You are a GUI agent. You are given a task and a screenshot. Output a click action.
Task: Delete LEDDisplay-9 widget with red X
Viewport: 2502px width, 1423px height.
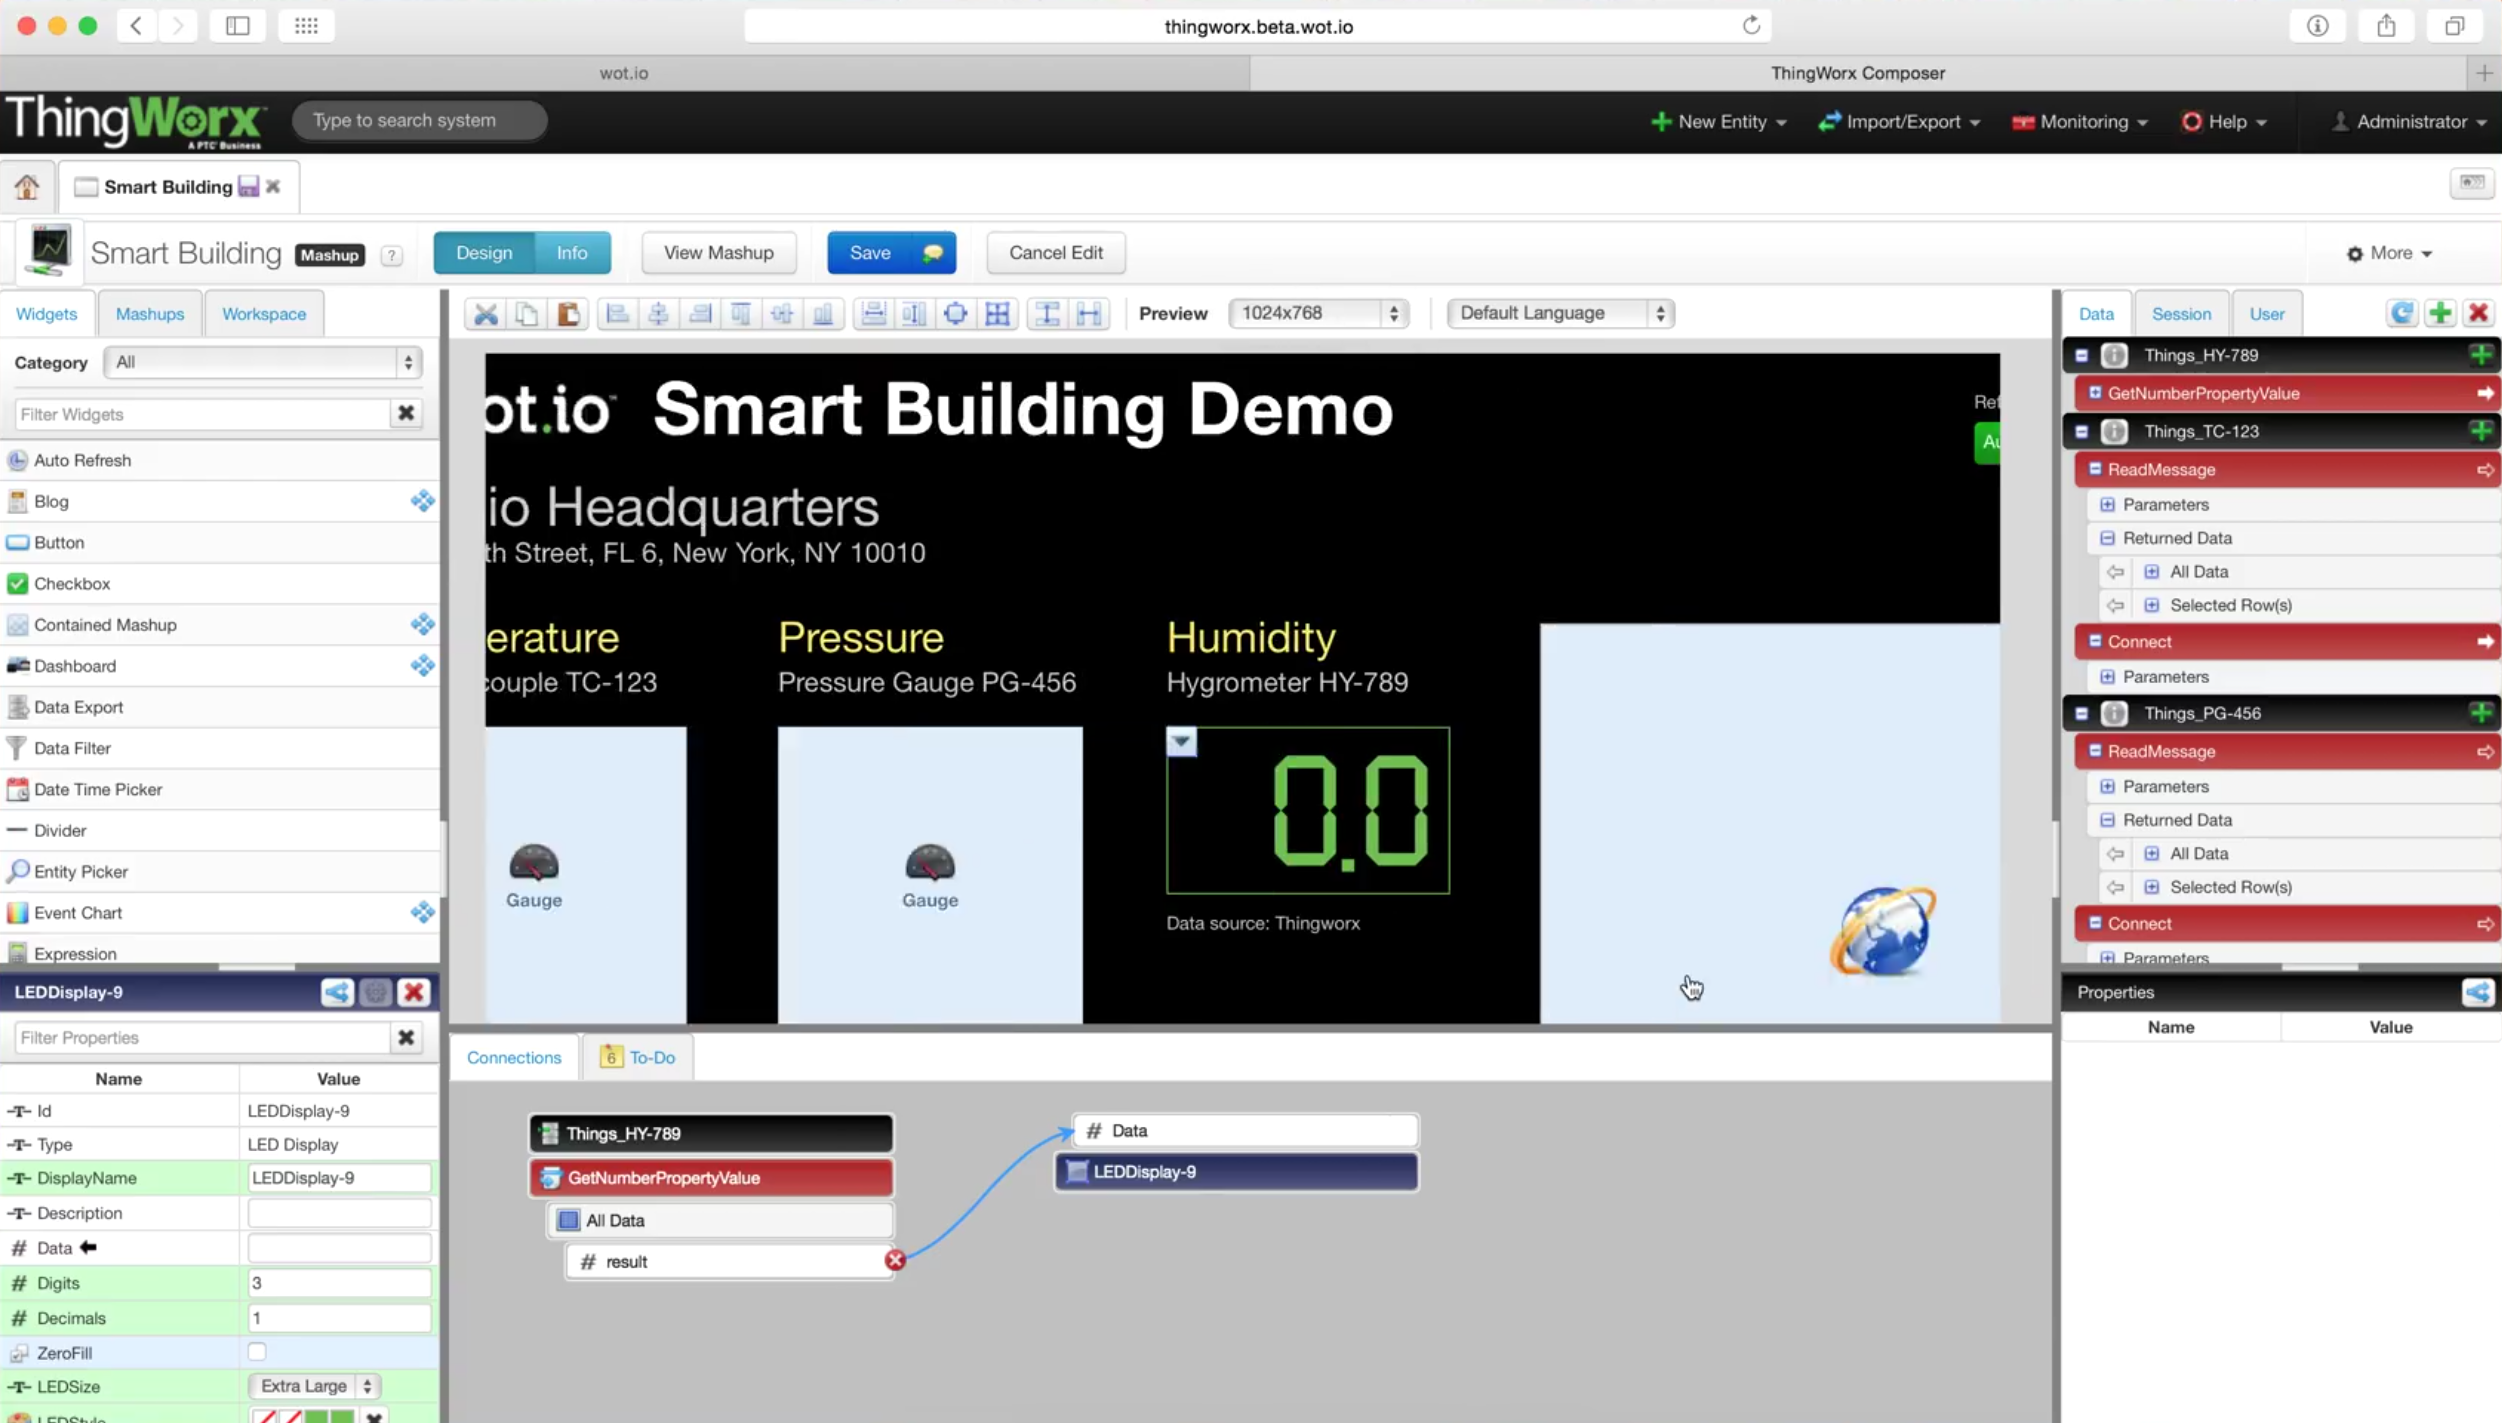pos(413,992)
